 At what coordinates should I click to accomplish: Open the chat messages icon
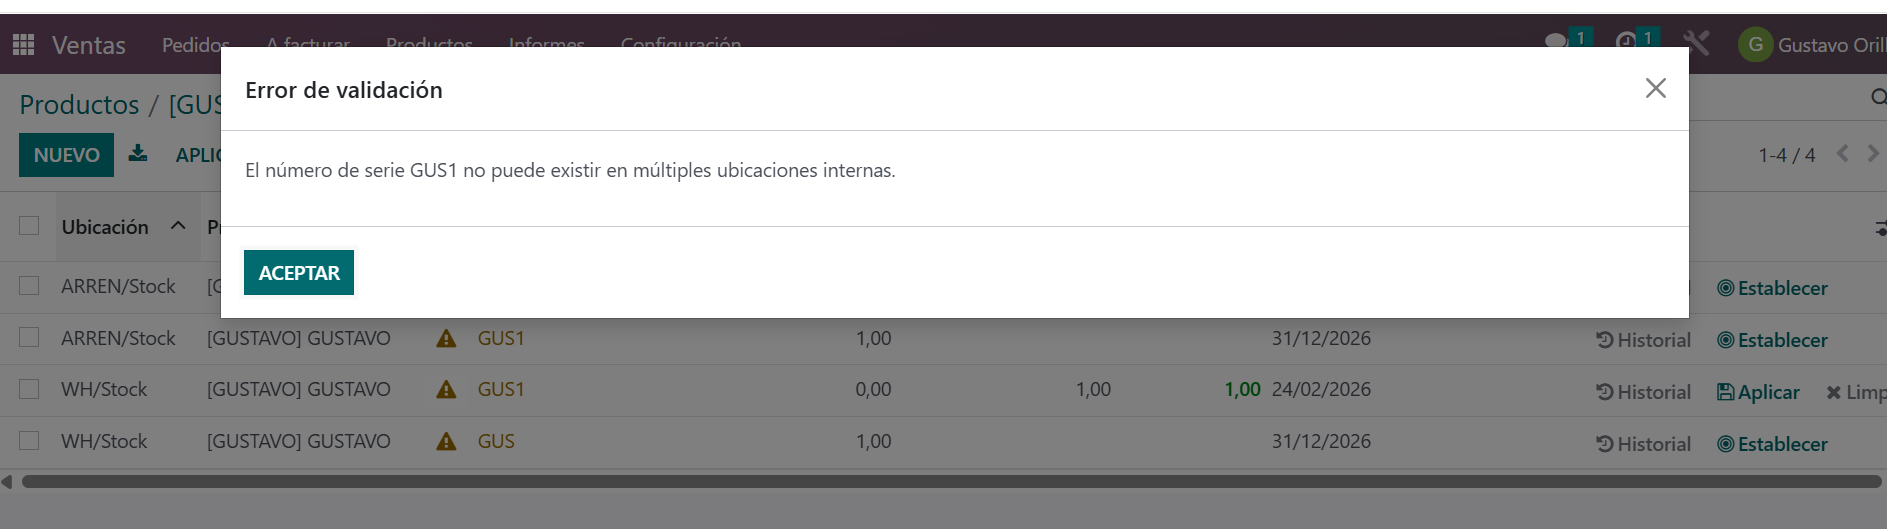[1556, 42]
